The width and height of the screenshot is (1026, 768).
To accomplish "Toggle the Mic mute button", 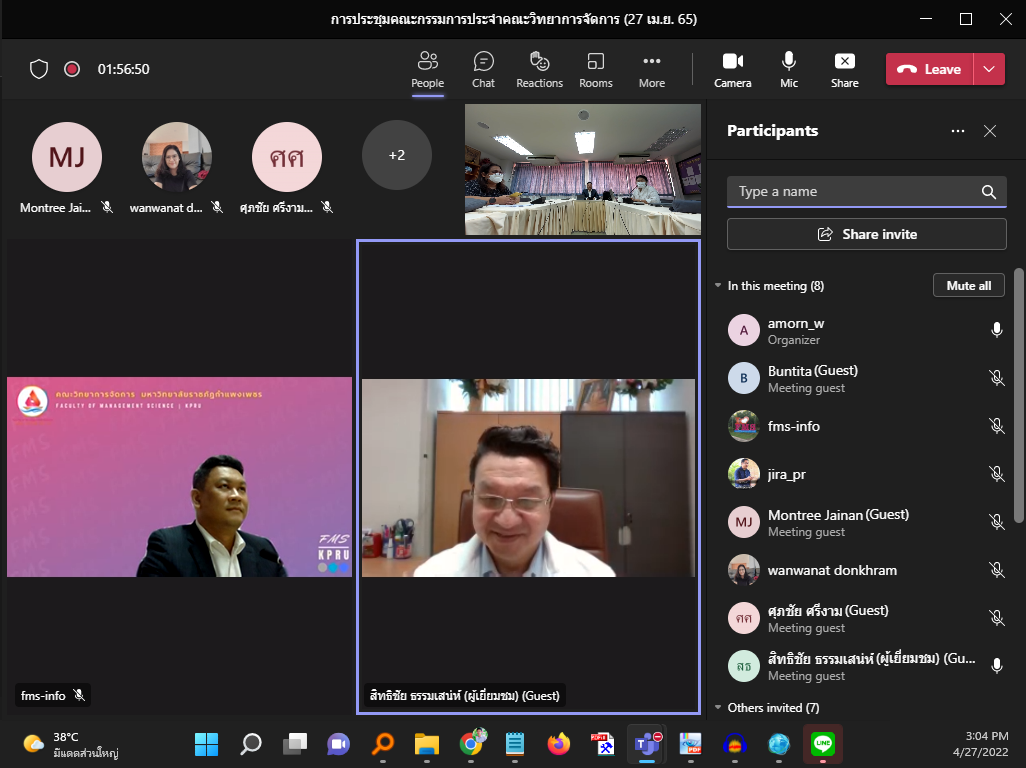I will [x=789, y=69].
